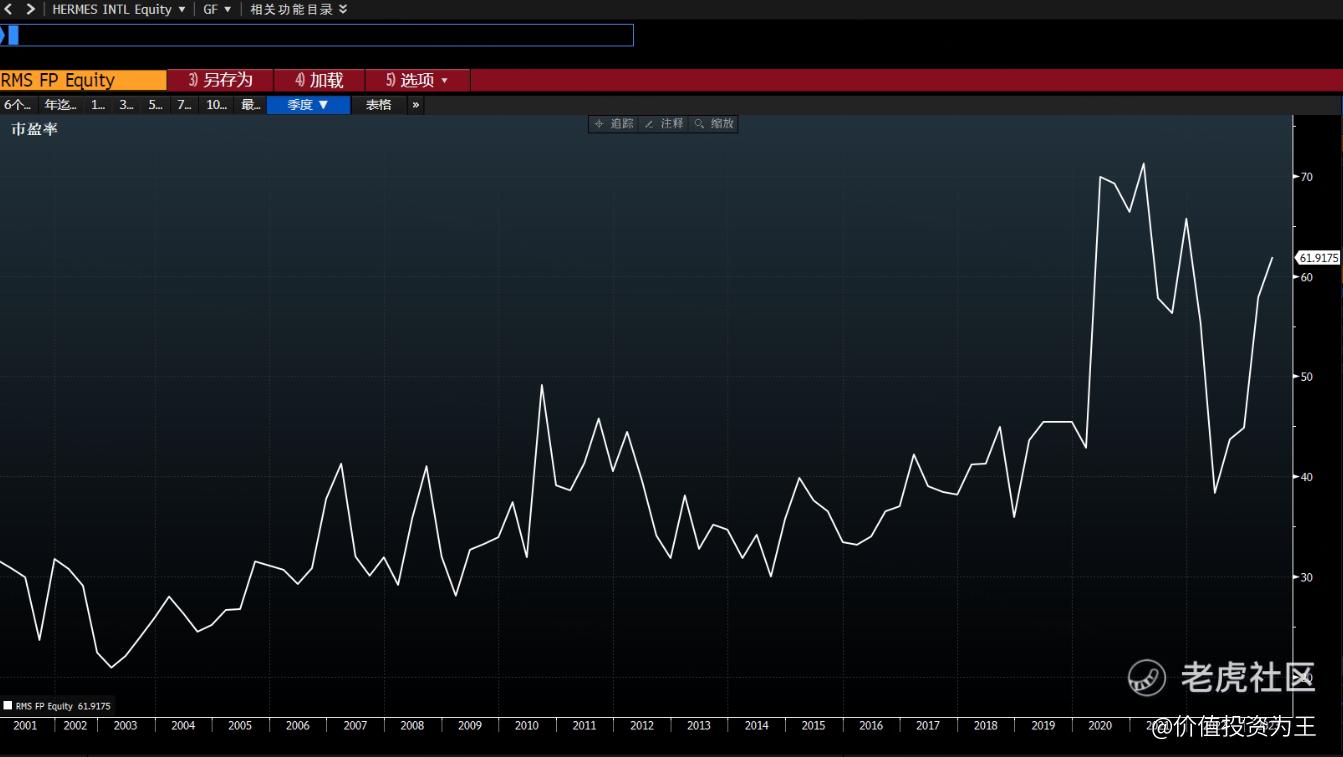Click the double-arrow overflow button after 表格
Image resolution: width=1343 pixels, height=757 pixels.
coord(416,105)
